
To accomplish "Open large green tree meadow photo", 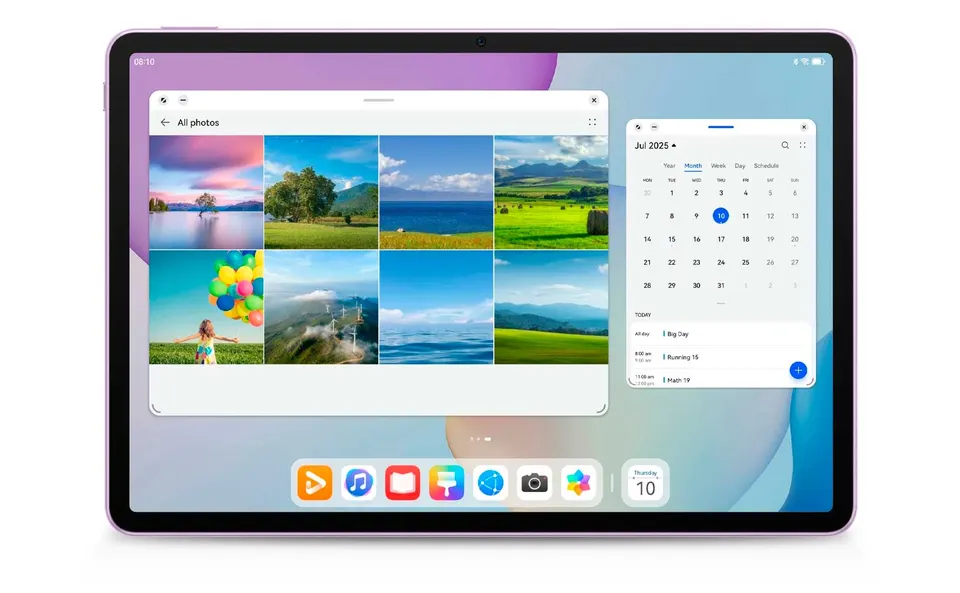I will (x=321, y=192).
